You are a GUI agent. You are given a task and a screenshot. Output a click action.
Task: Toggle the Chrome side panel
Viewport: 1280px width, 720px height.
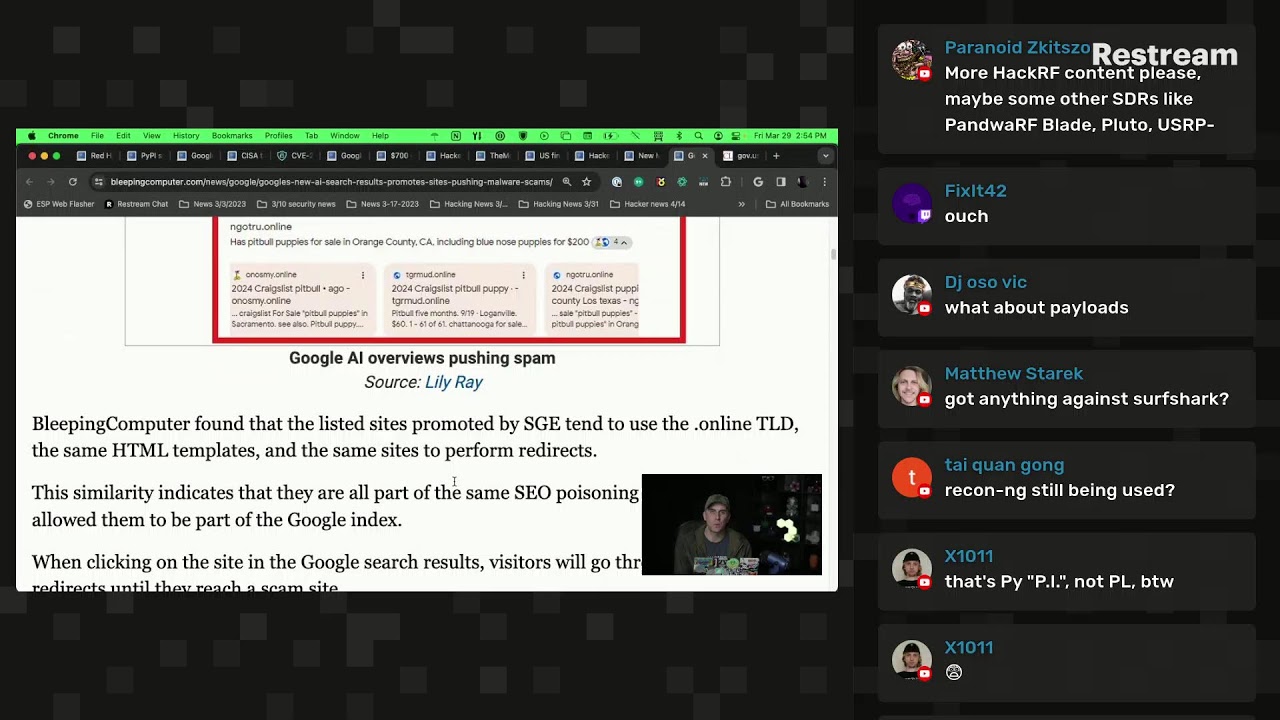781,182
